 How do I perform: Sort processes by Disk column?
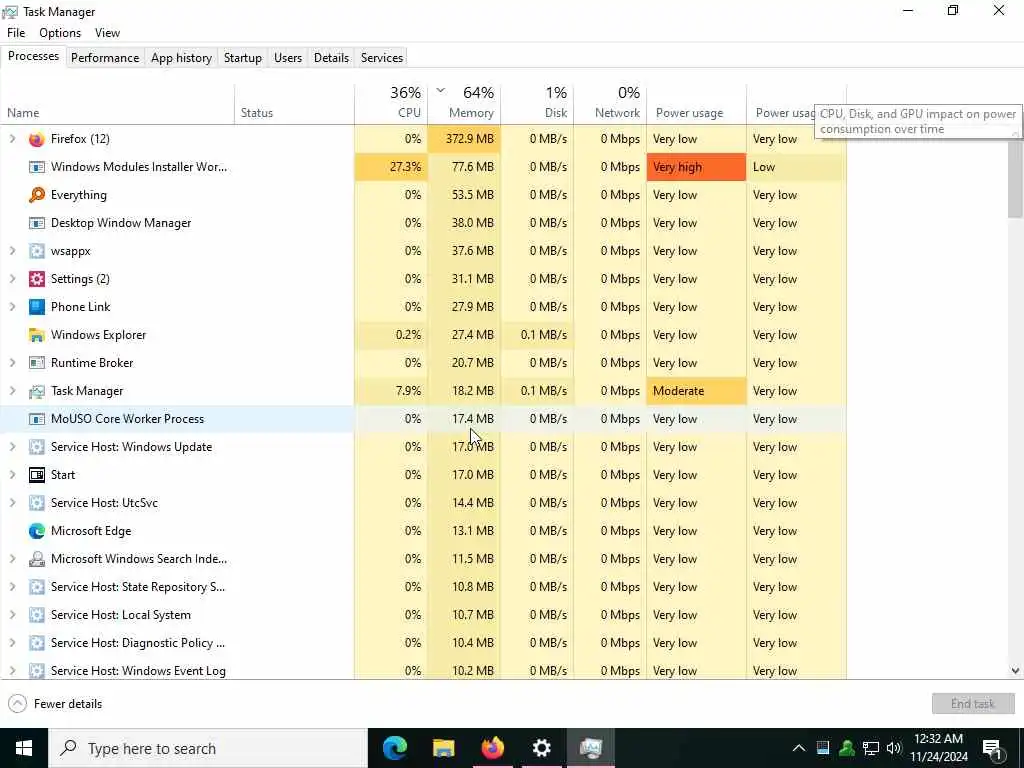point(537,104)
